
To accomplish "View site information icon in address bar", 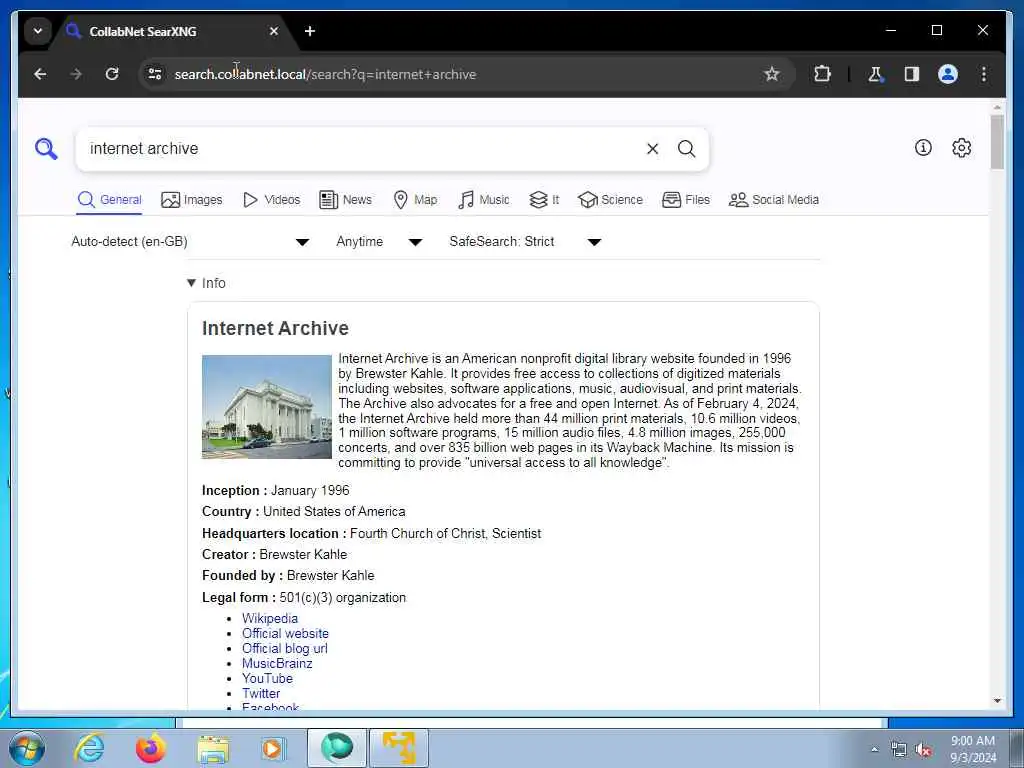I will coord(155,74).
